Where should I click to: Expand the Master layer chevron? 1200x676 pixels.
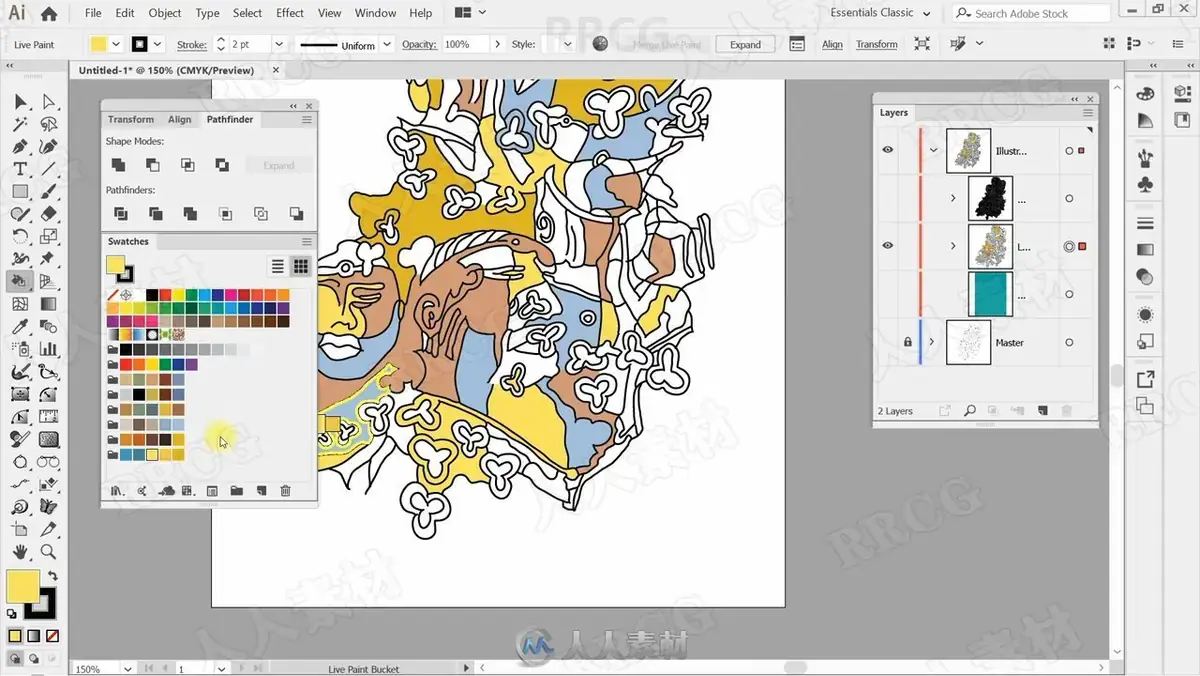[x=932, y=342]
